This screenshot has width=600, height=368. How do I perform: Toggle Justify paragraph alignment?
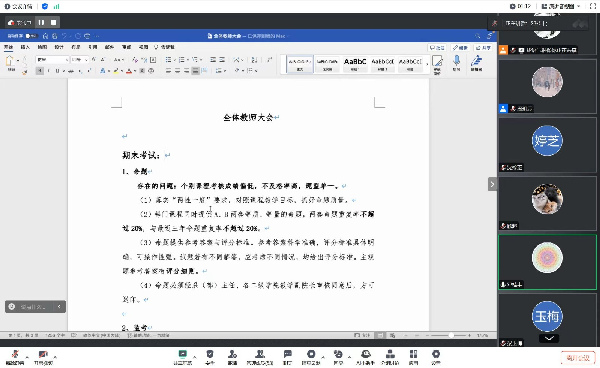[x=196, y=71]
